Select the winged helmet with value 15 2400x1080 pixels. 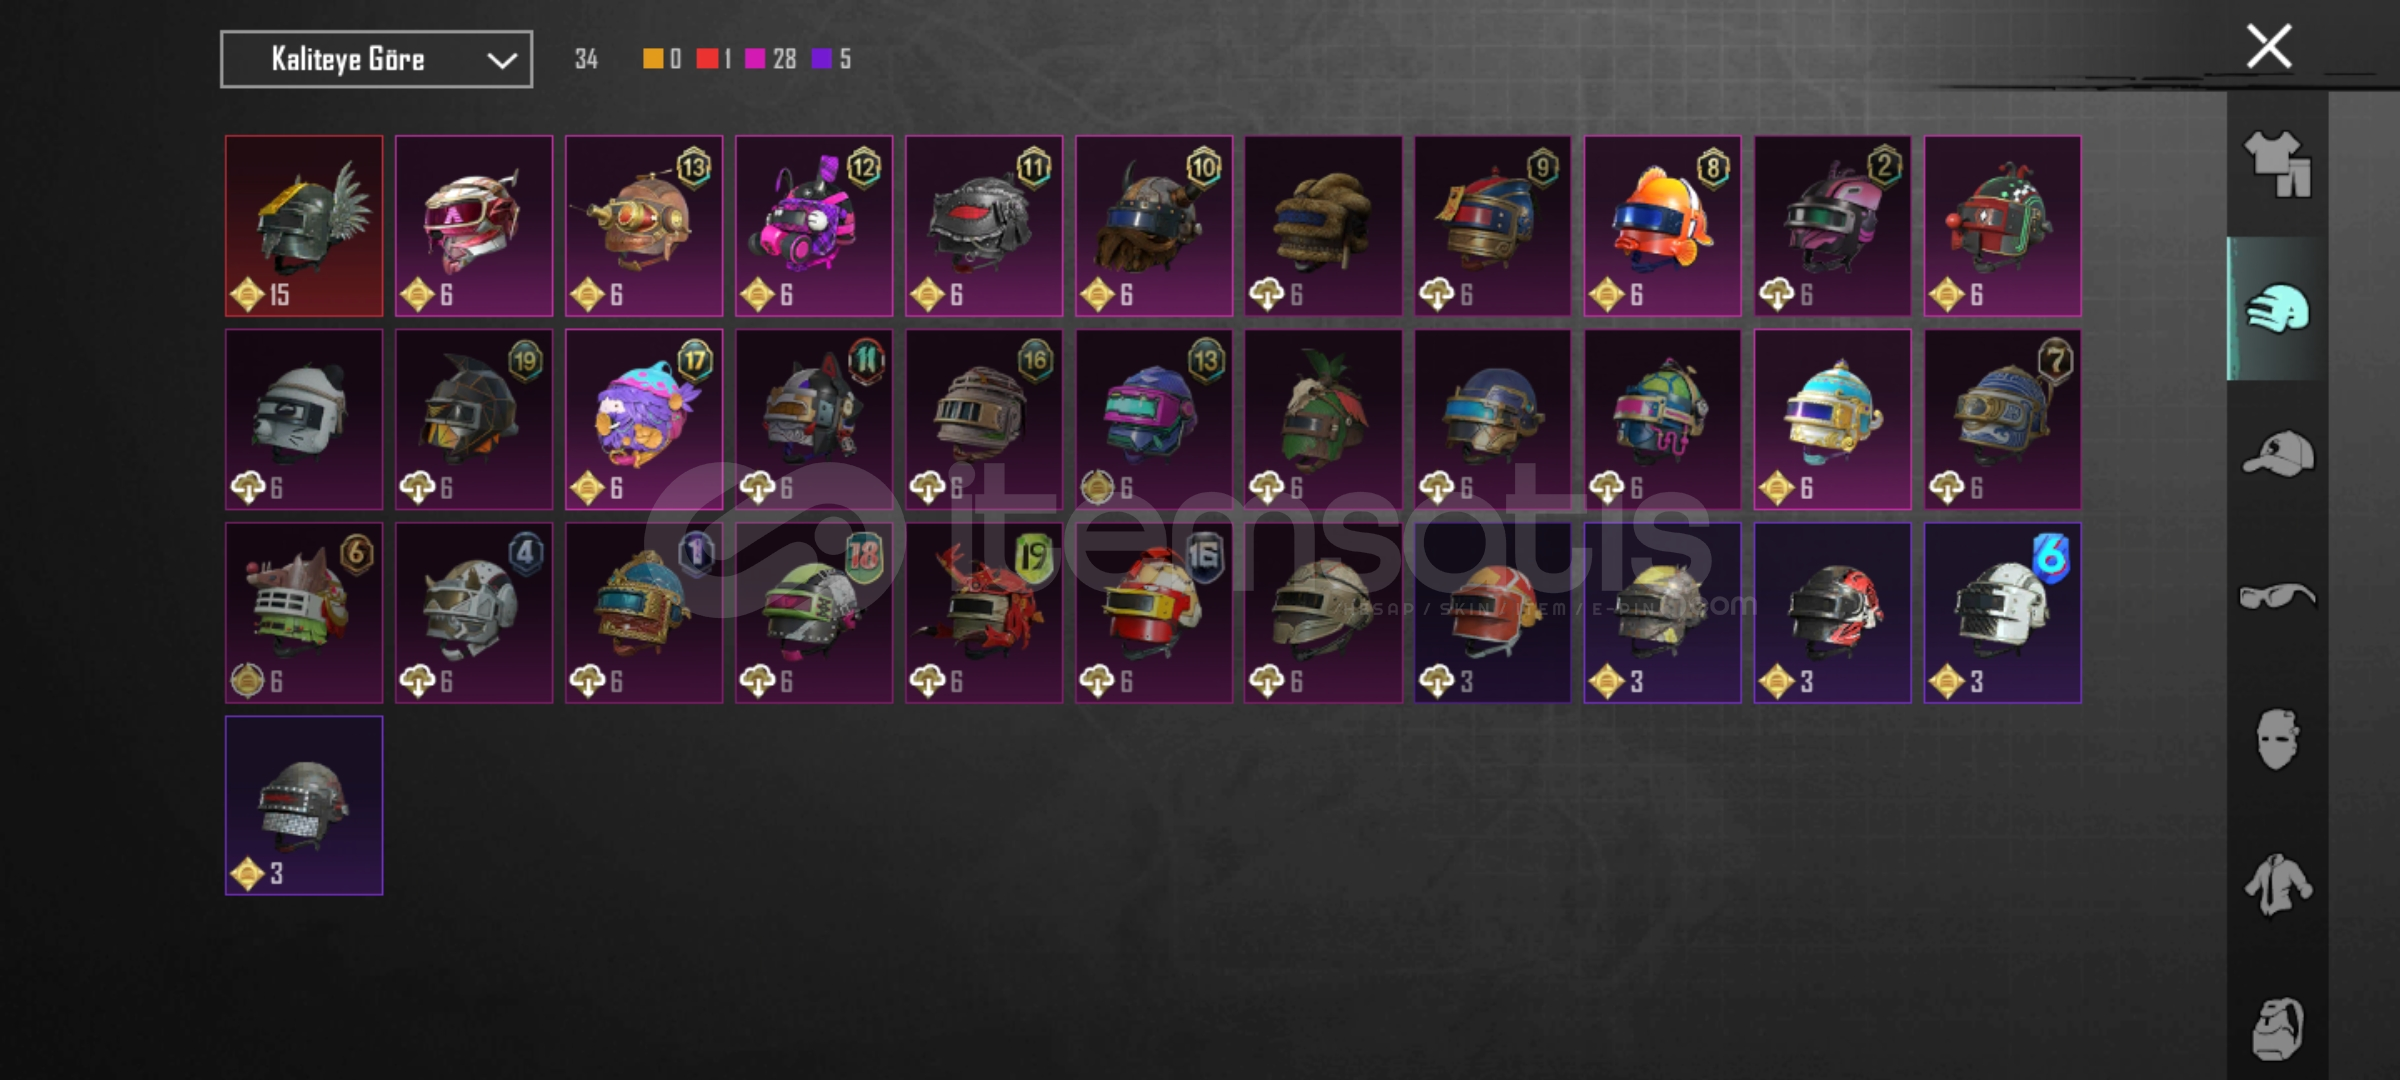(304, 226)
